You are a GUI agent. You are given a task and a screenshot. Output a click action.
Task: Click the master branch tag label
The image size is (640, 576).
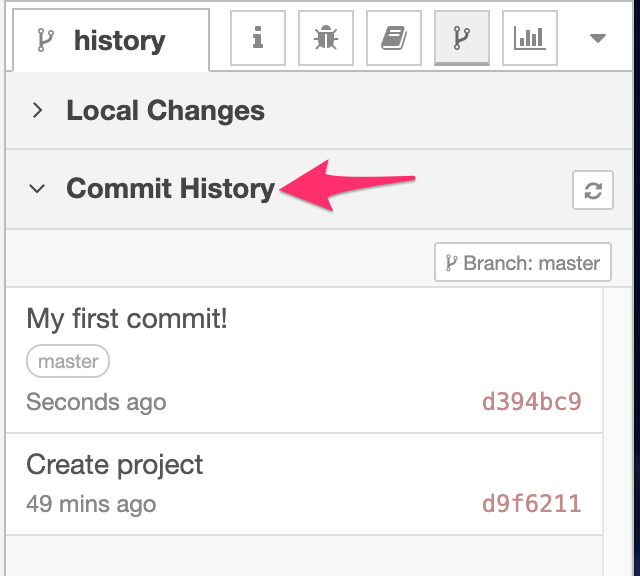pyautogui.click(x=68, y=362)
